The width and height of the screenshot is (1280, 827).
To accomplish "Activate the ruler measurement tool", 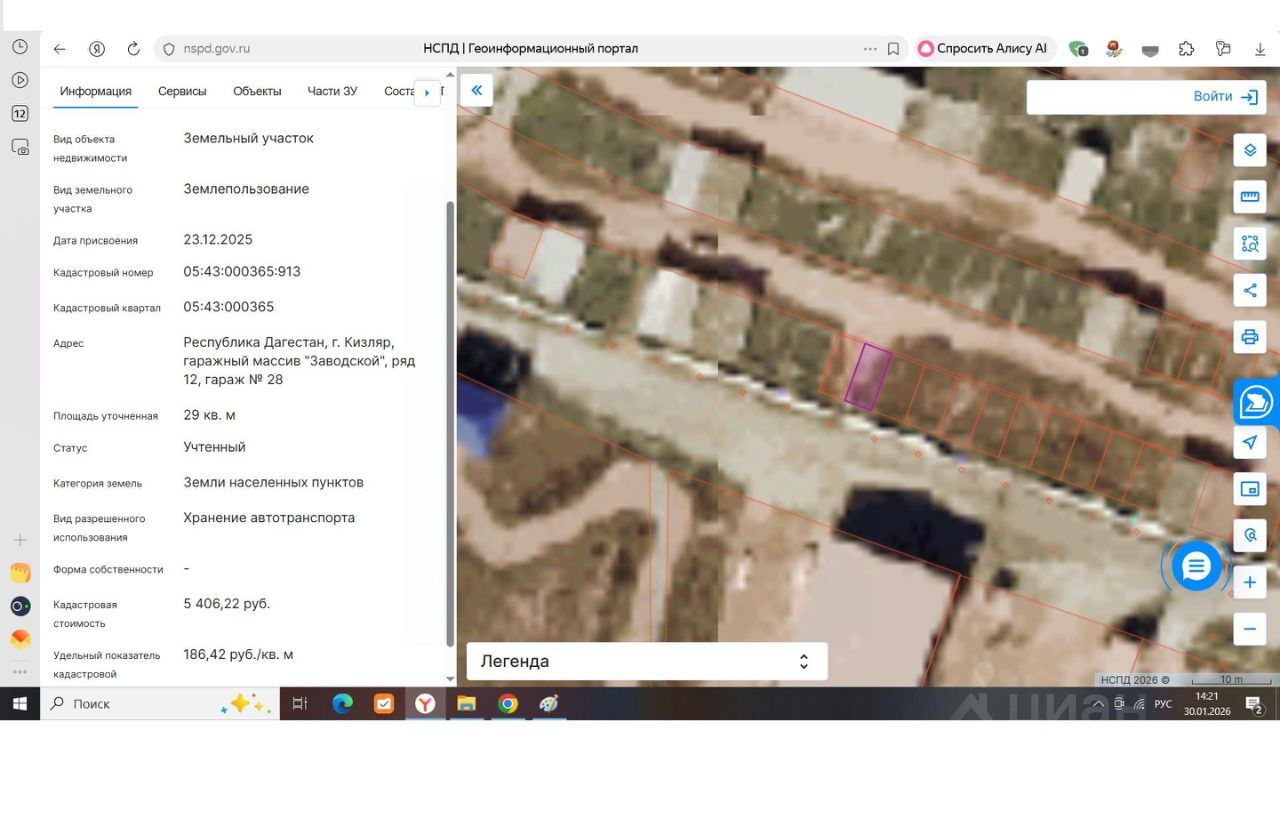I will [x=1249, y=197].
